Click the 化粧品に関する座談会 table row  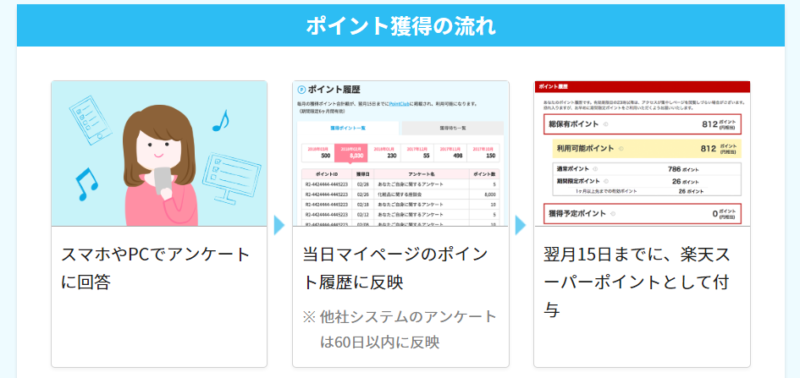[401, 194]
